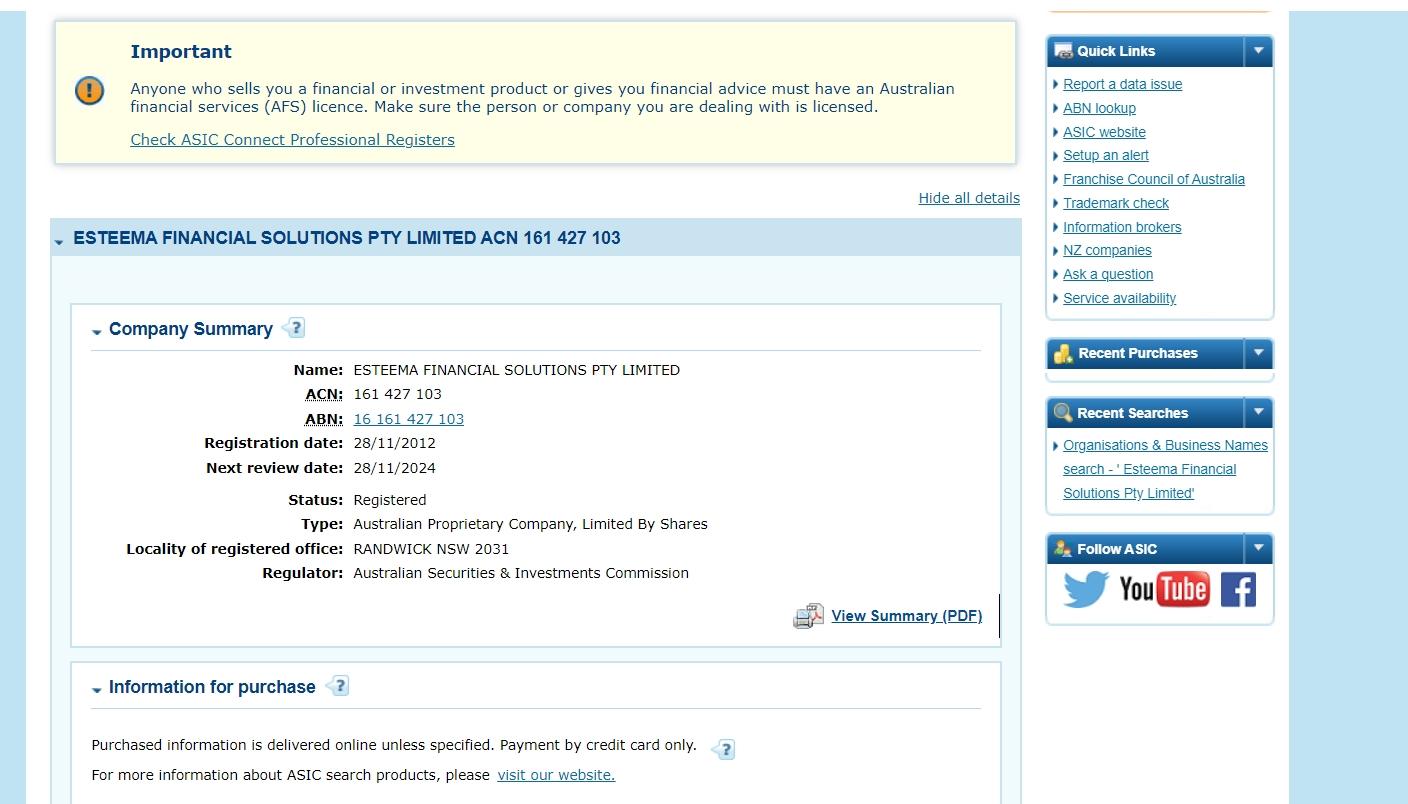The height and width of the screenshot is (804, 1408).
Task: Click the status value Registered
Action: (389, 500)
